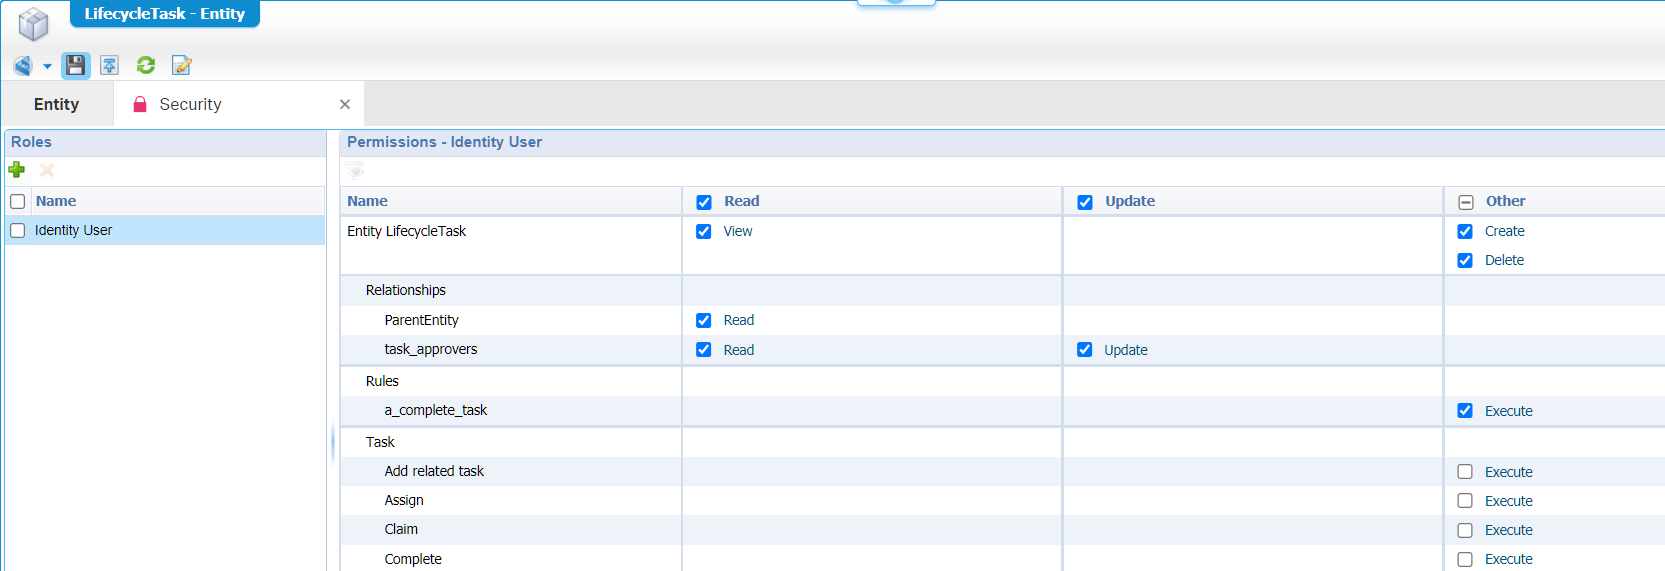The width and height of the screenshot is (1665, 571).
Task: Switch to the Entity tab
Action: pyautogui.click(x=56, y=104)
